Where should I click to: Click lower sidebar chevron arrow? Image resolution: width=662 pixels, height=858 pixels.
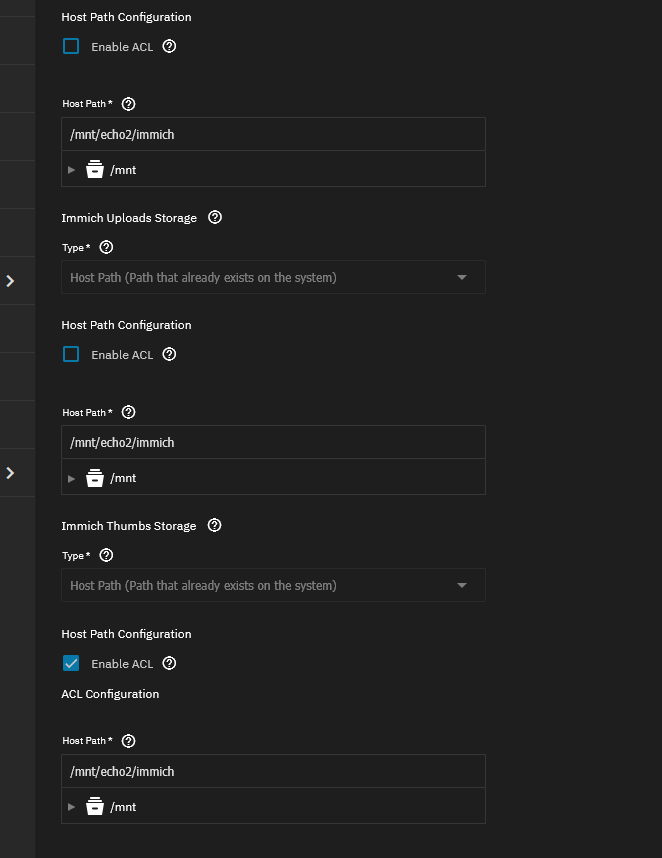tap(10, 473)
